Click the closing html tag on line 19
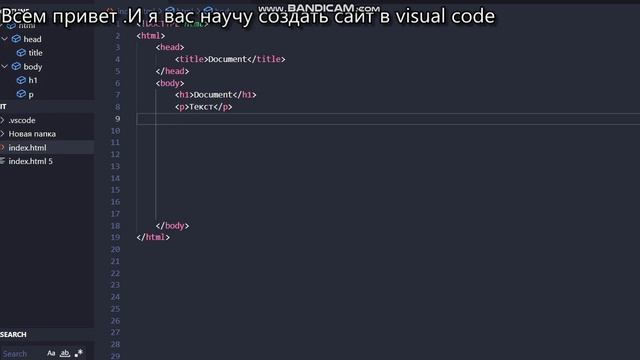Image resolution: width=640 pixels, height=360 pixels. [x=153, y=237]
